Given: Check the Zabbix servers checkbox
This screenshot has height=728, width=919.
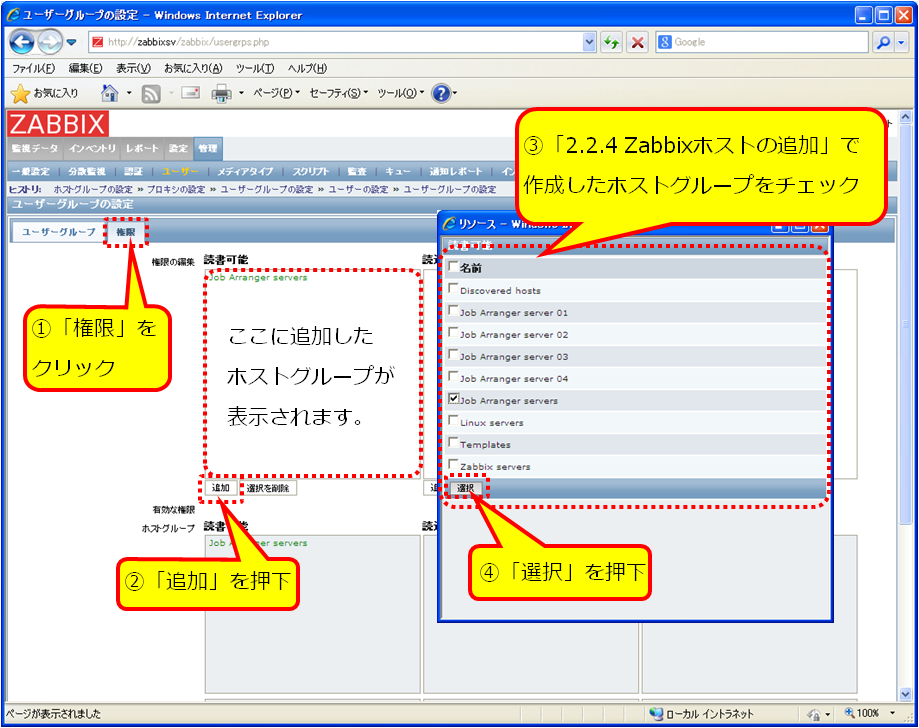Looking at the screenshot, I should (453, 464).
